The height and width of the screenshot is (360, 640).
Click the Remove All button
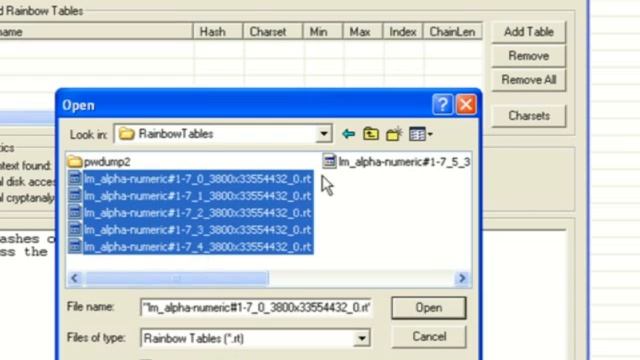tap(529, 80)
